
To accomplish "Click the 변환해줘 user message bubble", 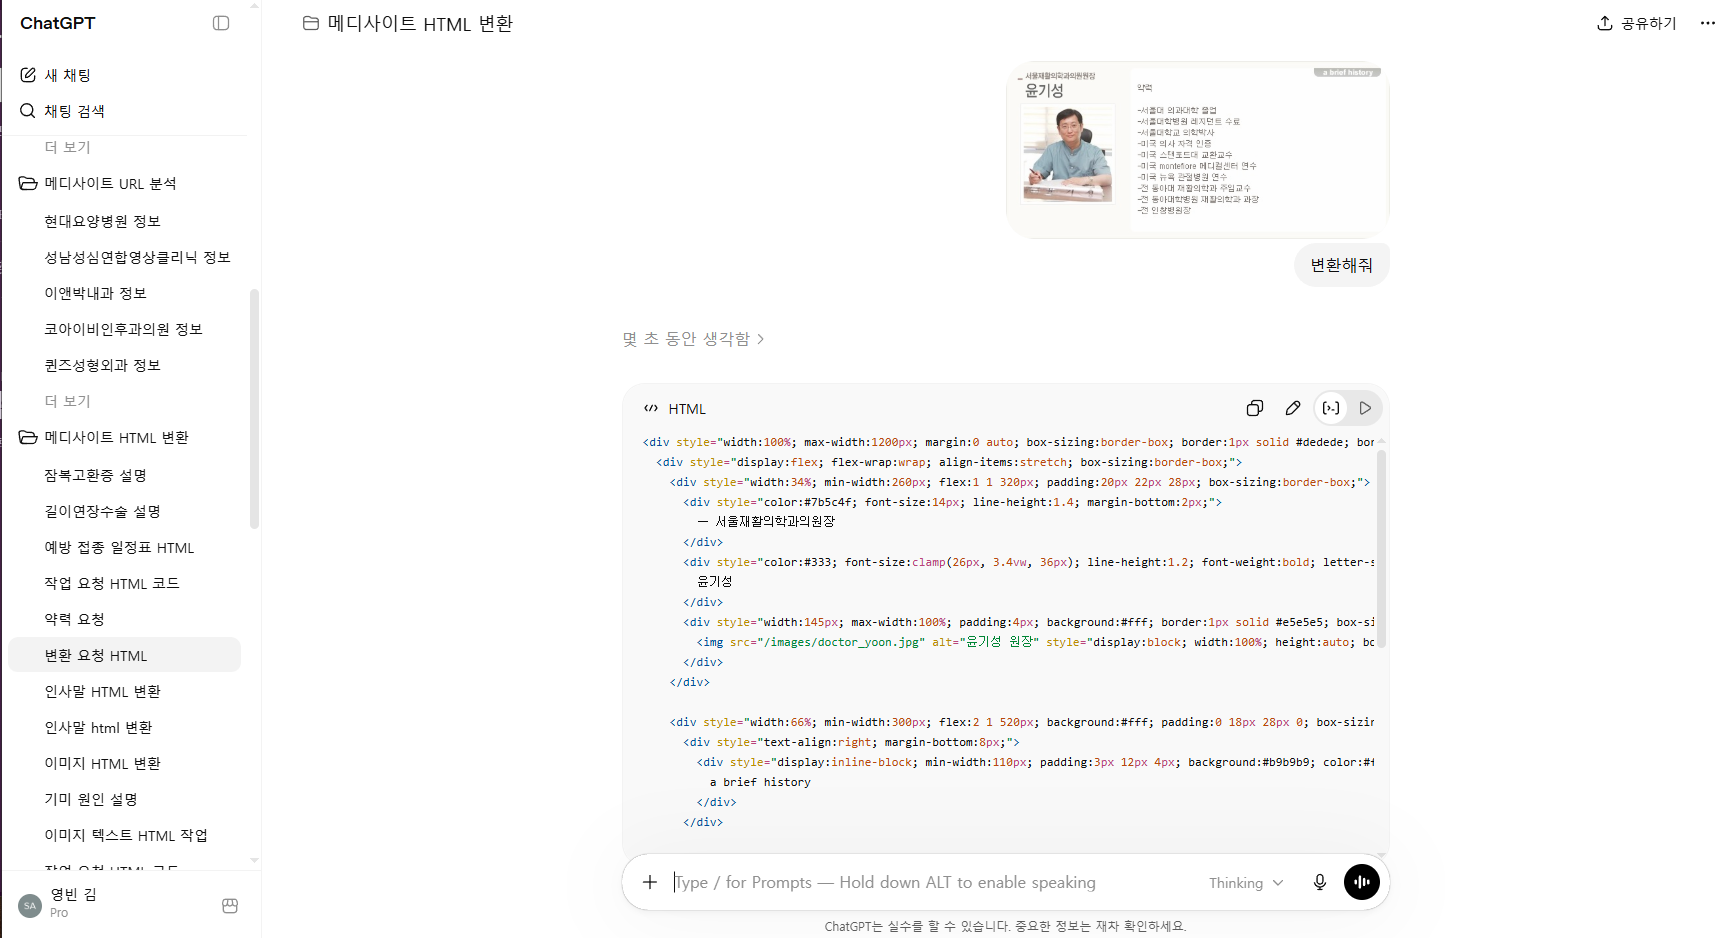I will pos(1341,265).
